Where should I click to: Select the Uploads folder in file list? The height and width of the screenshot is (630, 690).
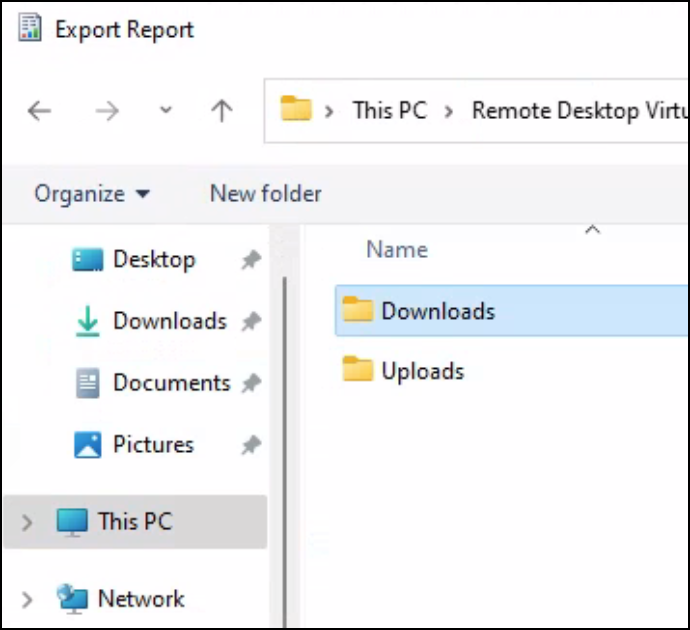pos(422,371)
